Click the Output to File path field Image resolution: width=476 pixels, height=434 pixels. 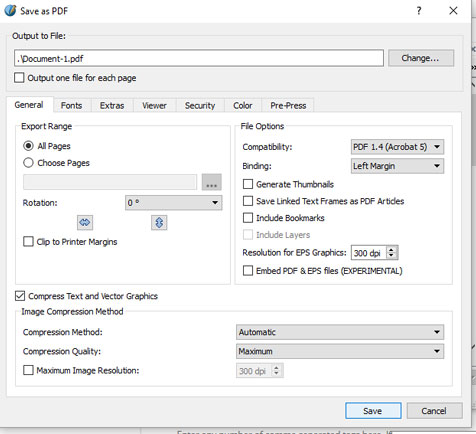click(x=199, y=58)
